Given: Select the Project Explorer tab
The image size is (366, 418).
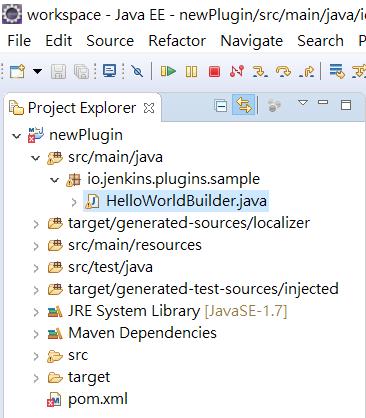Looking at the screenshot, I should pyautogui.click(x=82, y=108).
